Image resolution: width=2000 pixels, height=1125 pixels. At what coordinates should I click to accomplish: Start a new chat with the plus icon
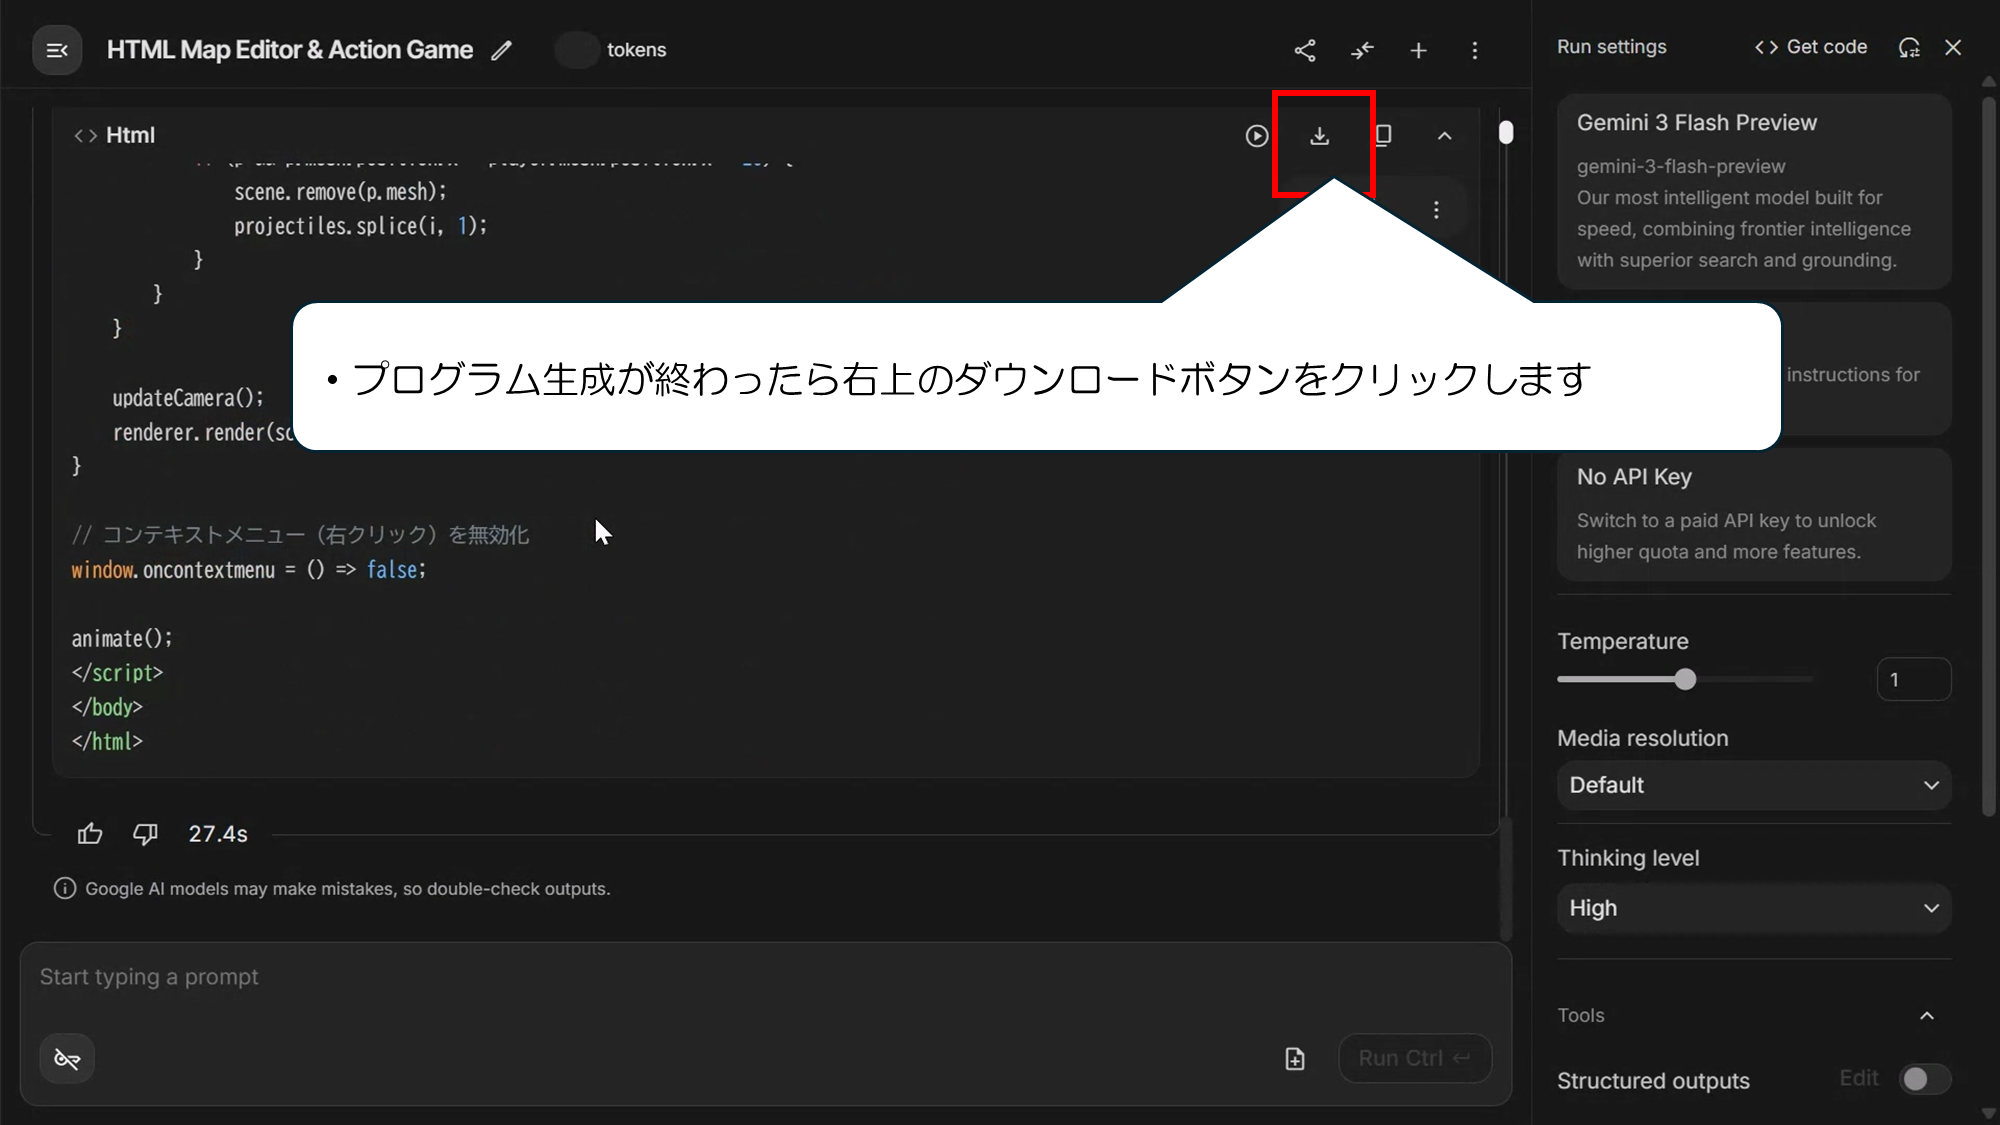tap(1418, 50)
